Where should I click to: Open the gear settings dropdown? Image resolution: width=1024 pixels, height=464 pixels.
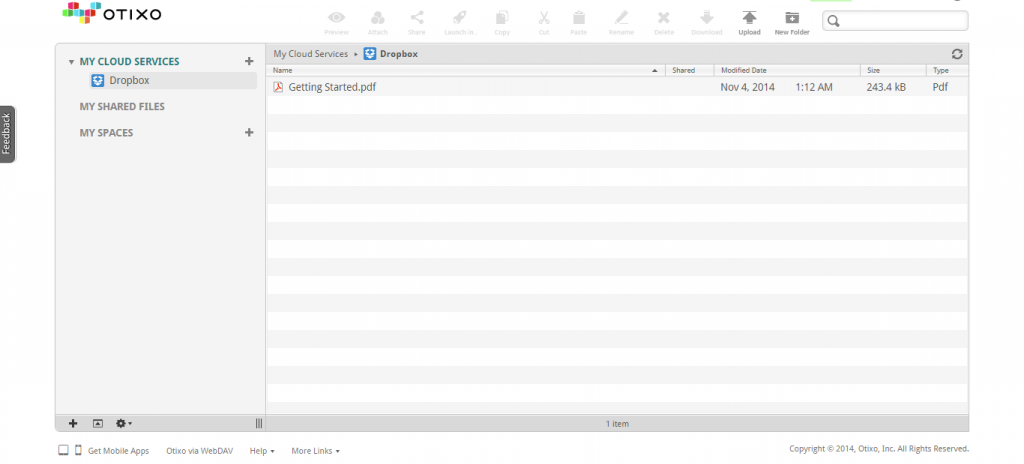pos(124,424)
